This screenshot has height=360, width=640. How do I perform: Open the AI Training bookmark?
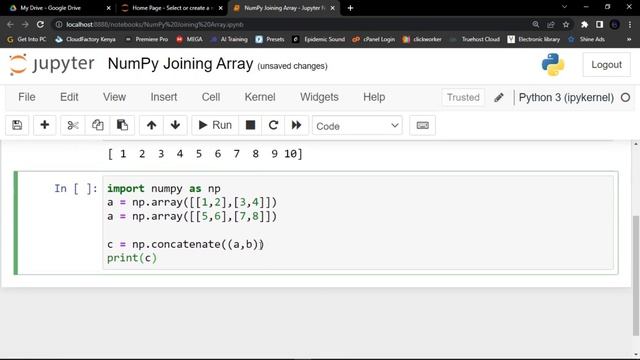(x=229, y=39)
